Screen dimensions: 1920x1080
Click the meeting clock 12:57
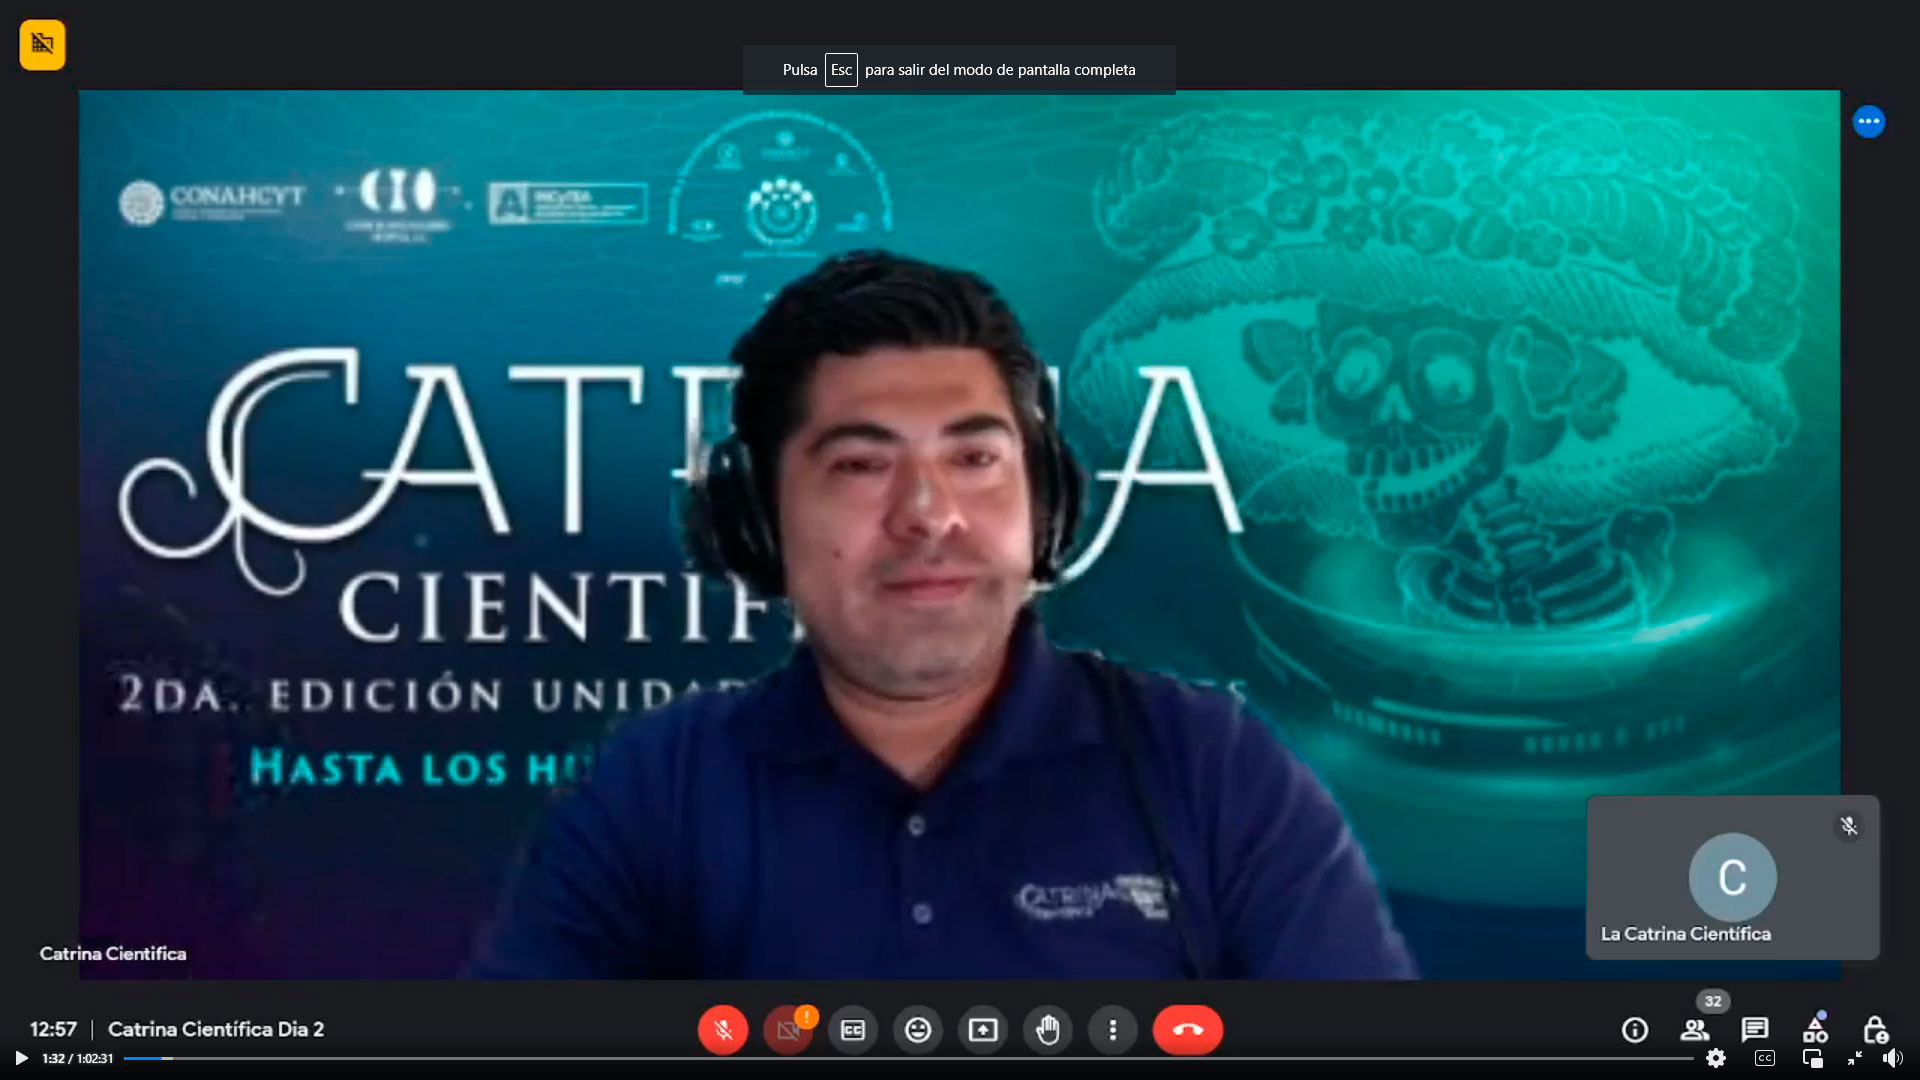[x=53, y=1029]
